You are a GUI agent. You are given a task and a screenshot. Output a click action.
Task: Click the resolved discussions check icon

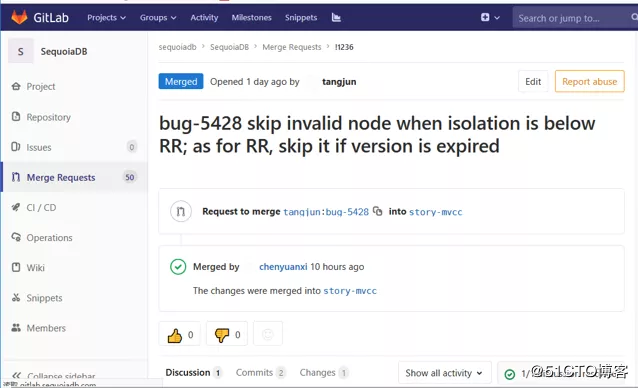point(509,374)
